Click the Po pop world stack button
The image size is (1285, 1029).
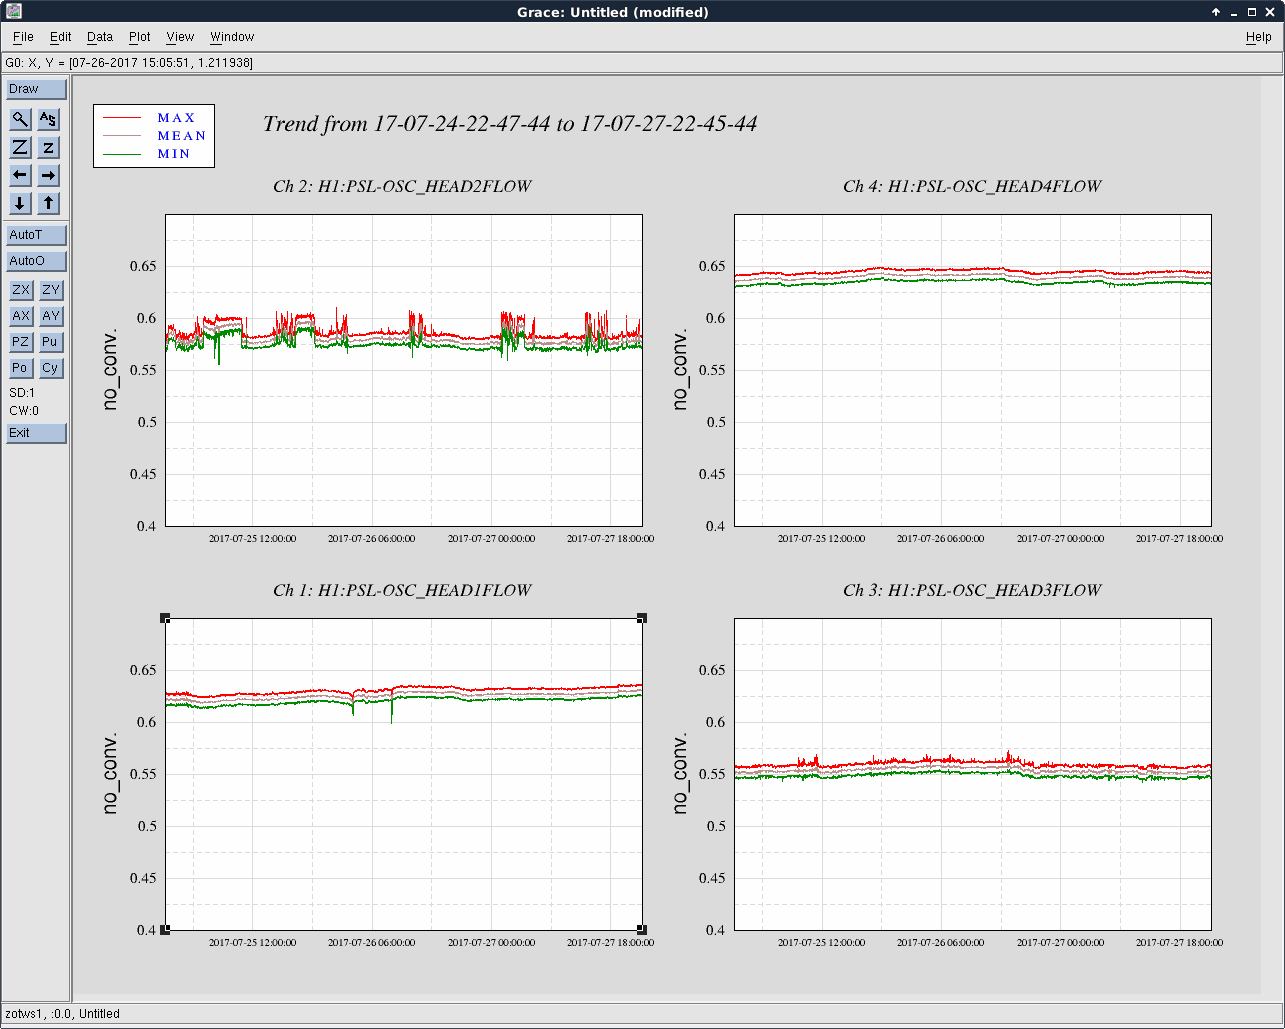pos(21,368)
